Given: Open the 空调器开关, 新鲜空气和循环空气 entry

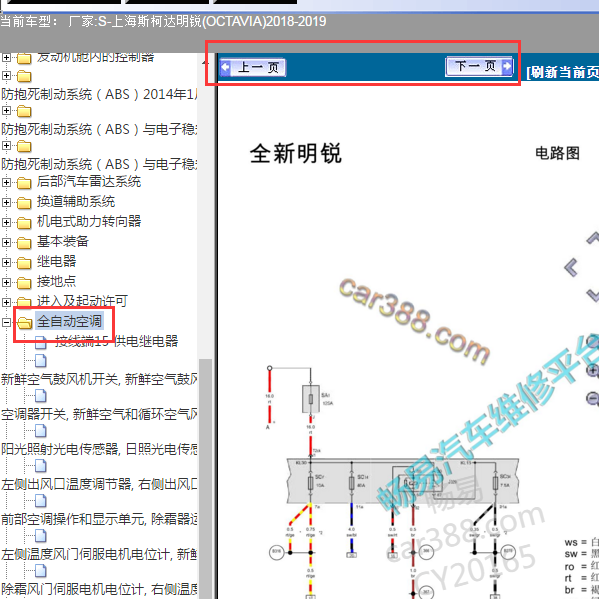Looking at the screenshot, I should click(x=99, y=414).
